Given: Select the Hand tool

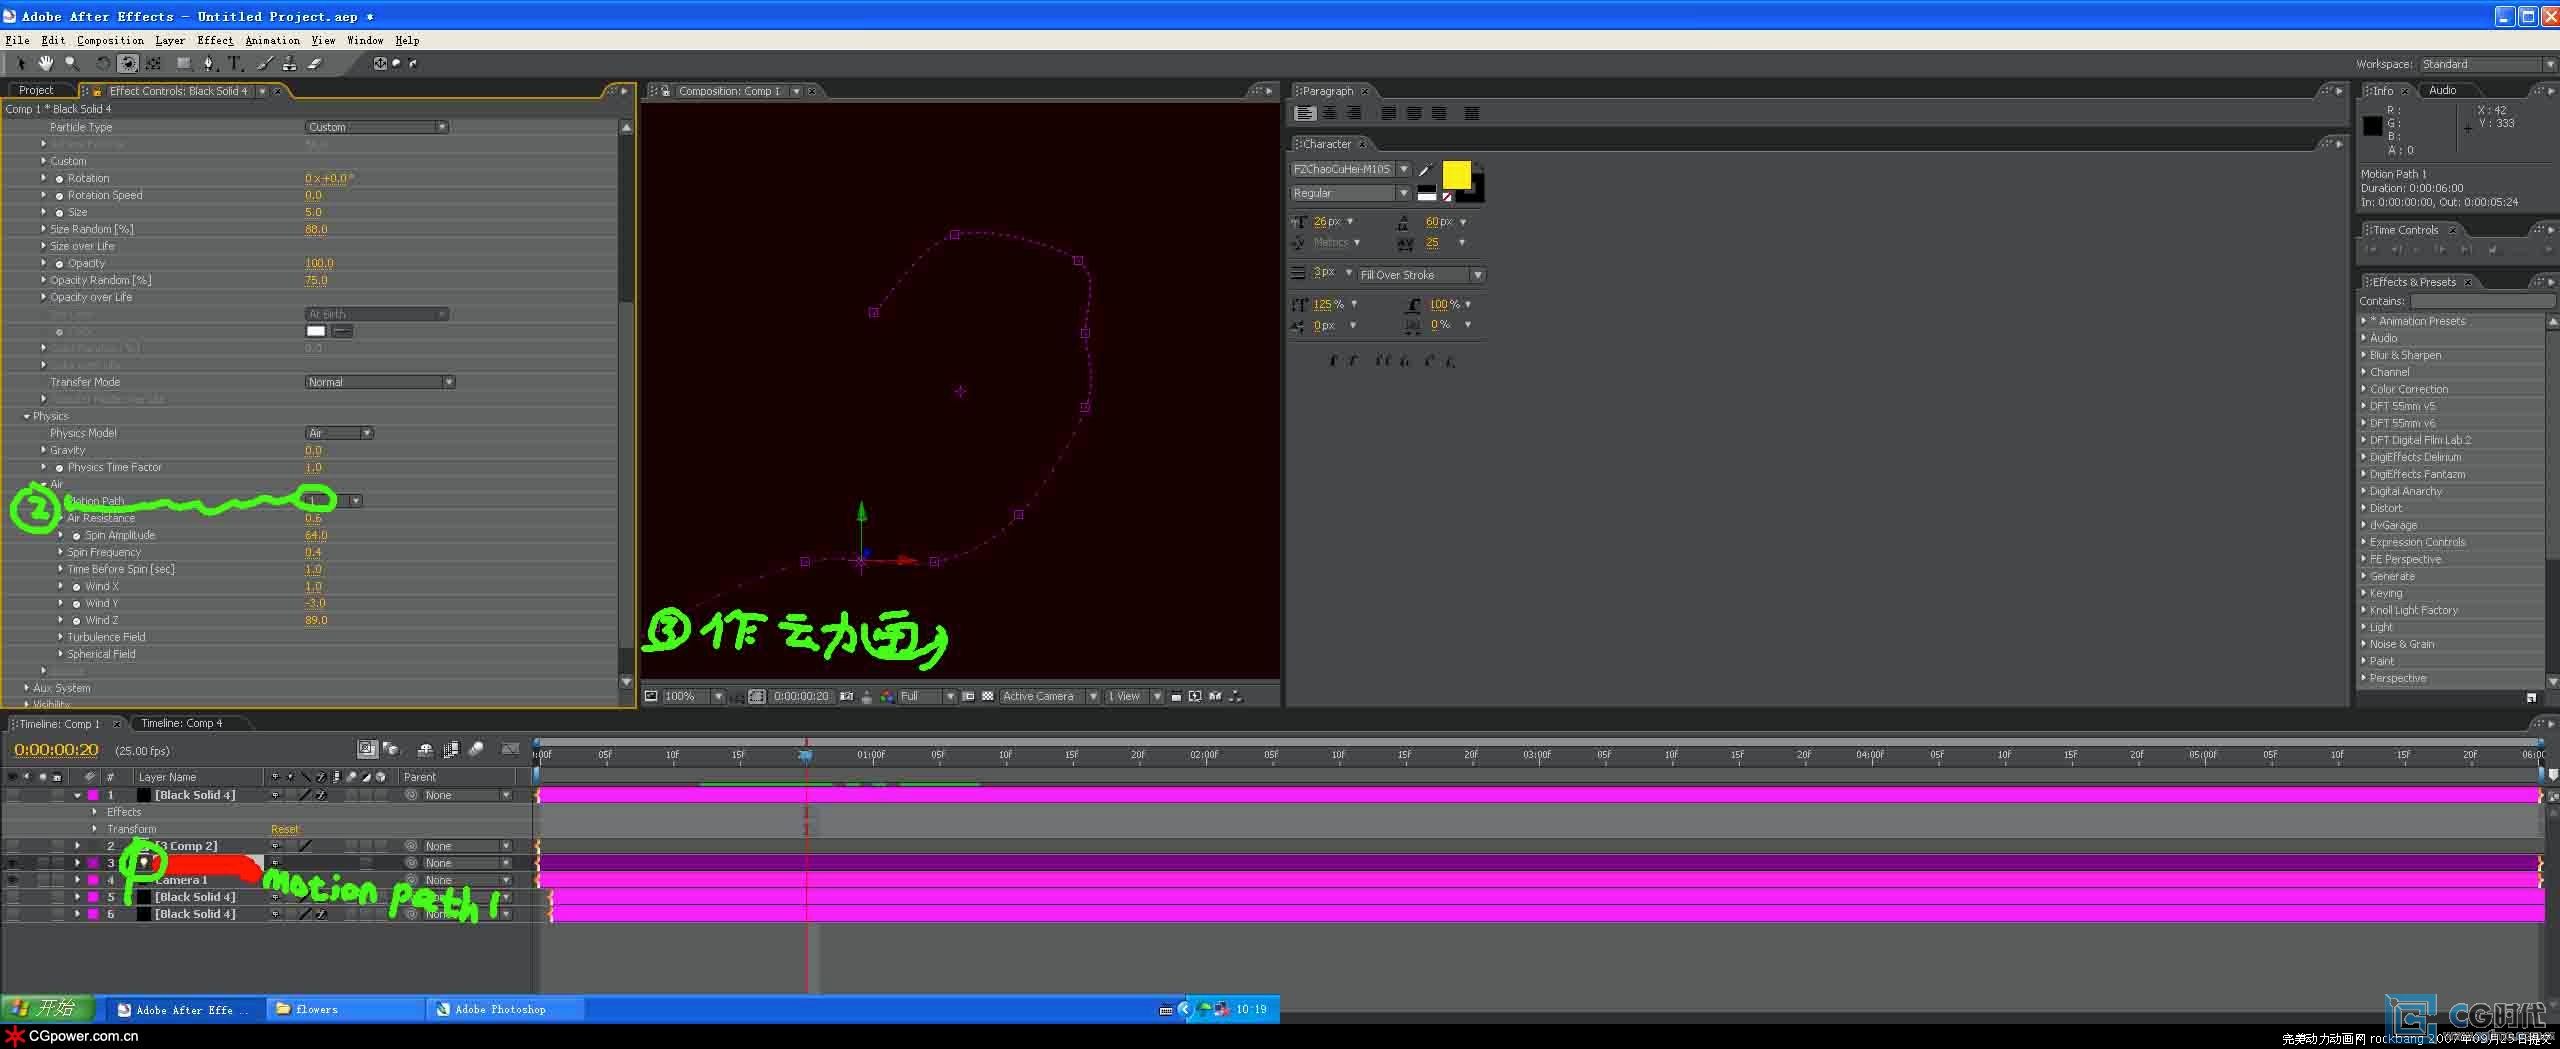Looking at the screenshot, I should click(46, 63).
